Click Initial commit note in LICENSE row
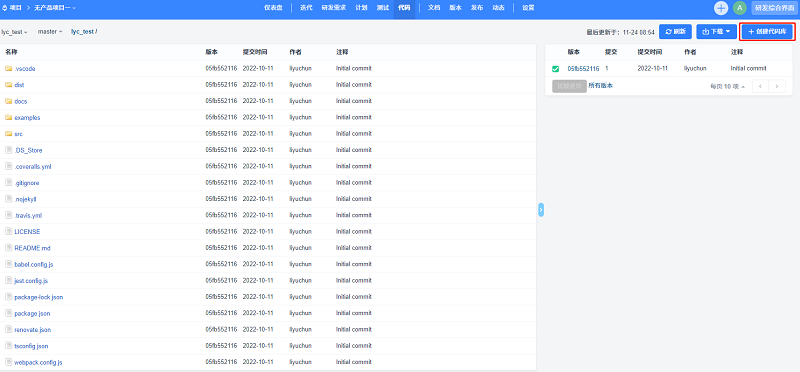 (x=354, y=232)
